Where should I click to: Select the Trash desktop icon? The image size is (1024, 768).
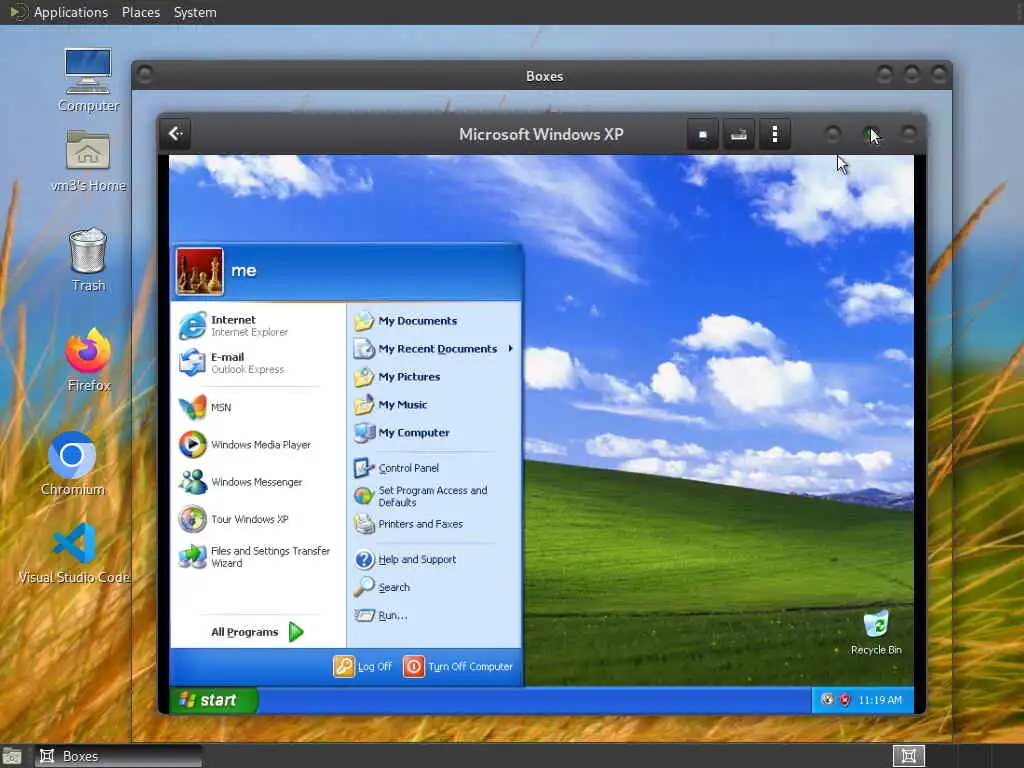(x=88, y=259)
